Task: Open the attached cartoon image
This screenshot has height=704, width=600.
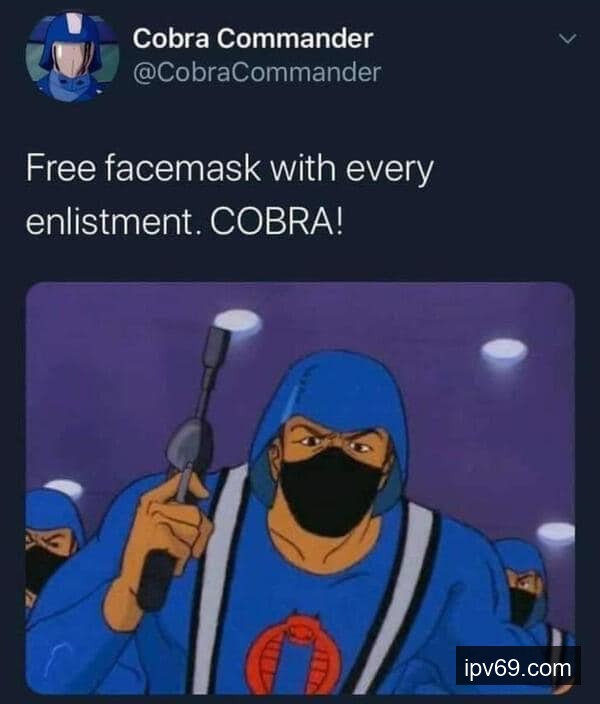Action: tap(300, 488)
